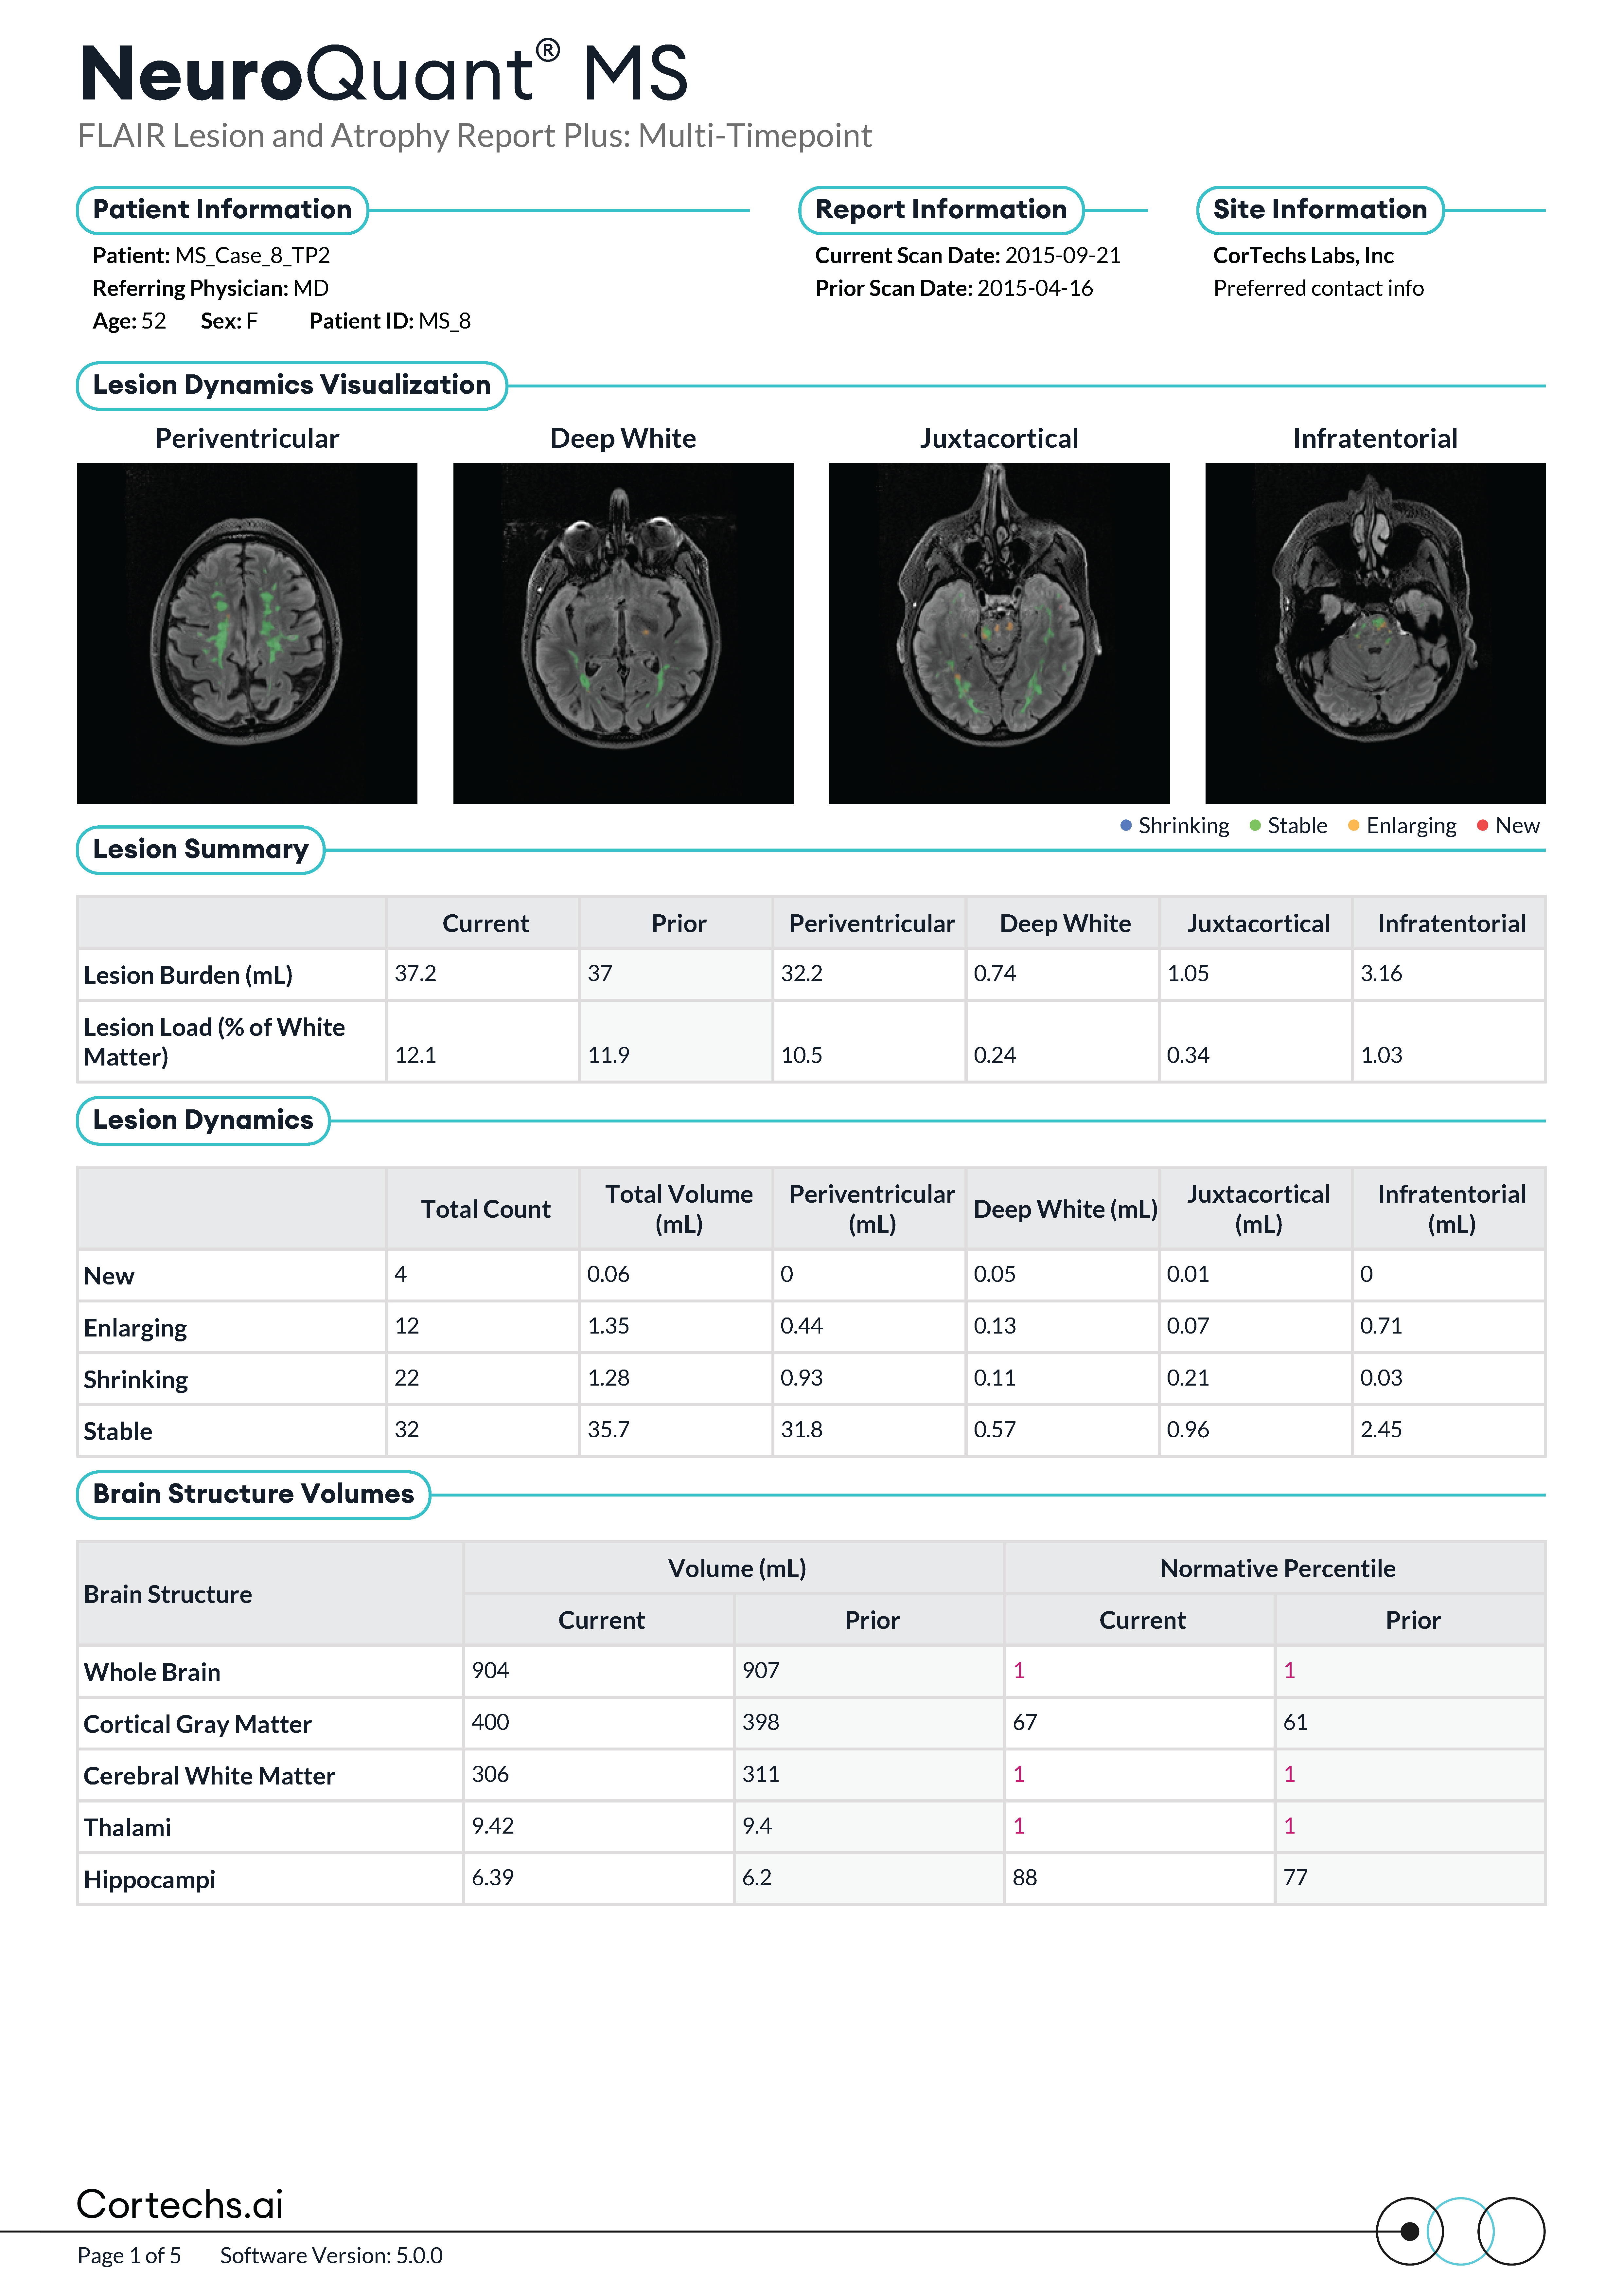Select the Whole Brain table row label

(152, 1672)
